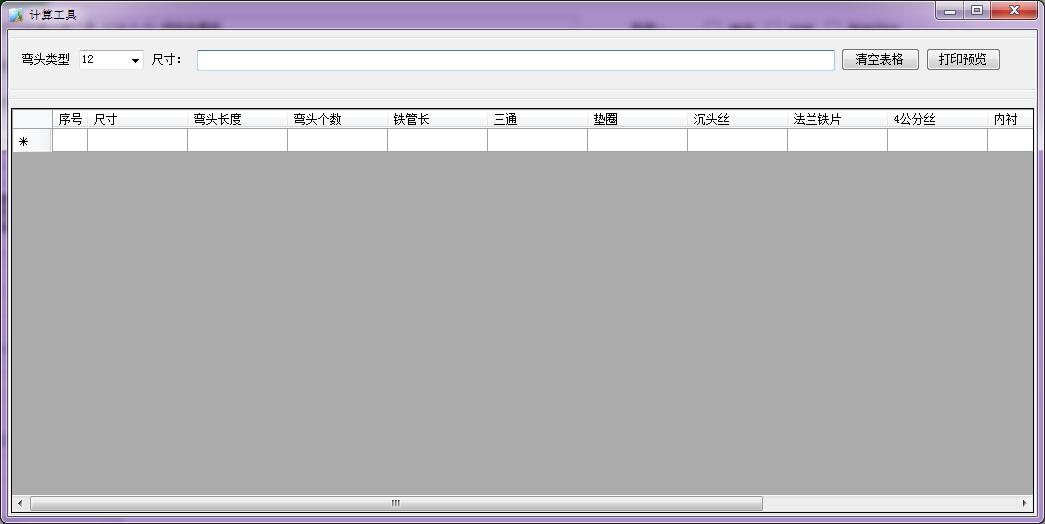
Task: Click the 弯头长度 column header
Action: click(x=237, y=119)
